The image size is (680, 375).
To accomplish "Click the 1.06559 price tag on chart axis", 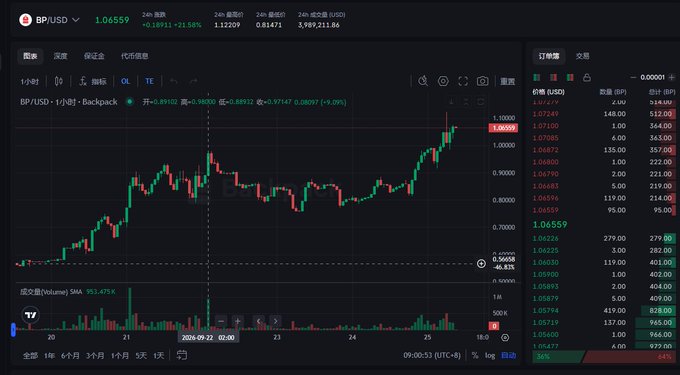I will [x=503, y=128].
